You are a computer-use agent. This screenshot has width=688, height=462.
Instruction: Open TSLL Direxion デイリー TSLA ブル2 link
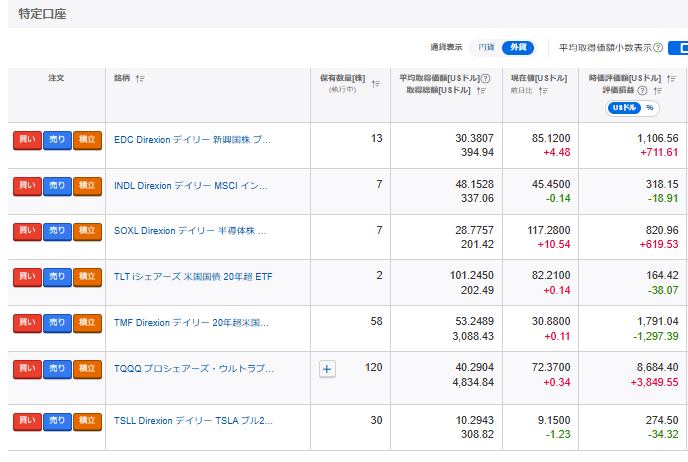tap(193, 421)
